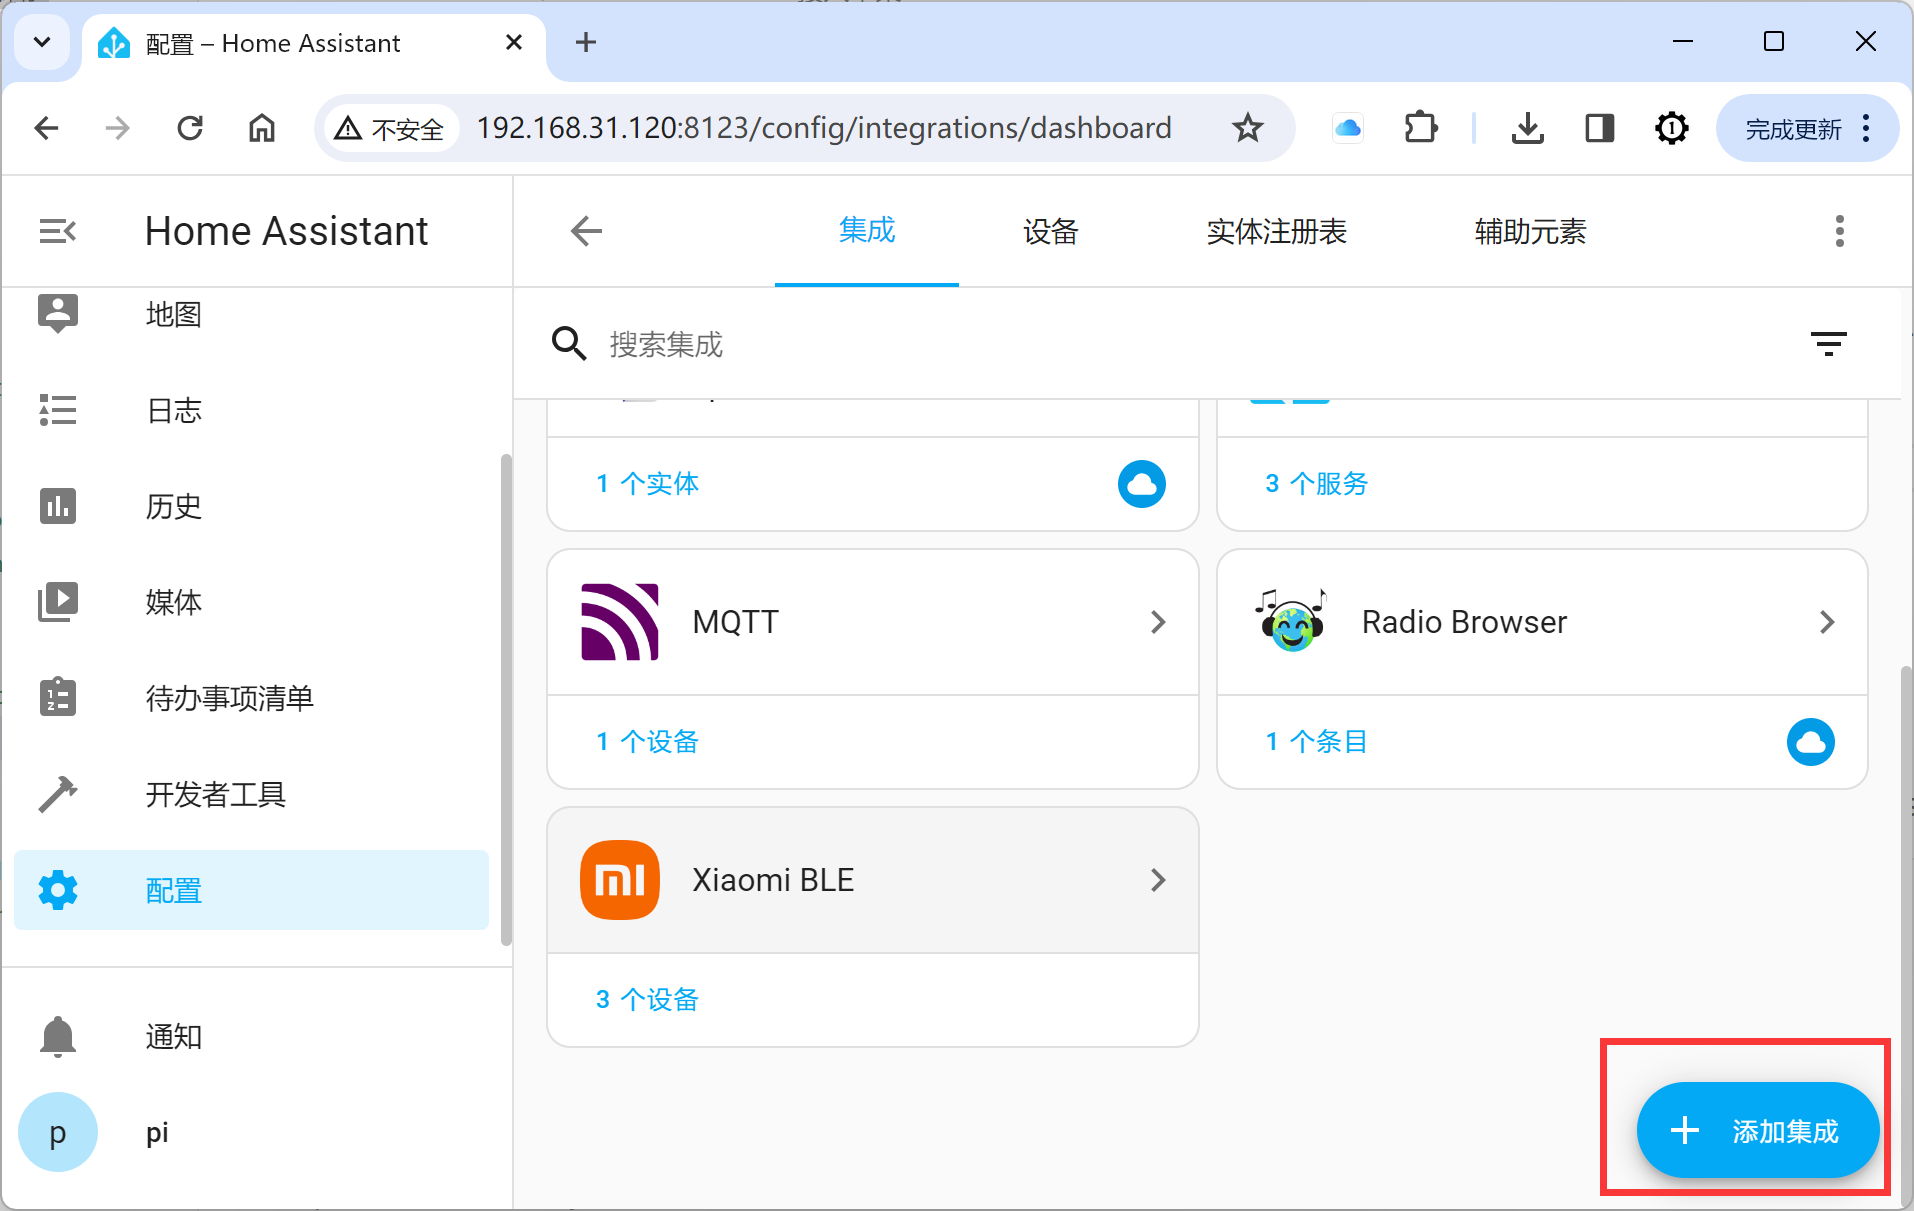Click the Home Assistant sidebar title
The image size is (1914, 1211).
click(x=286, y=231)
